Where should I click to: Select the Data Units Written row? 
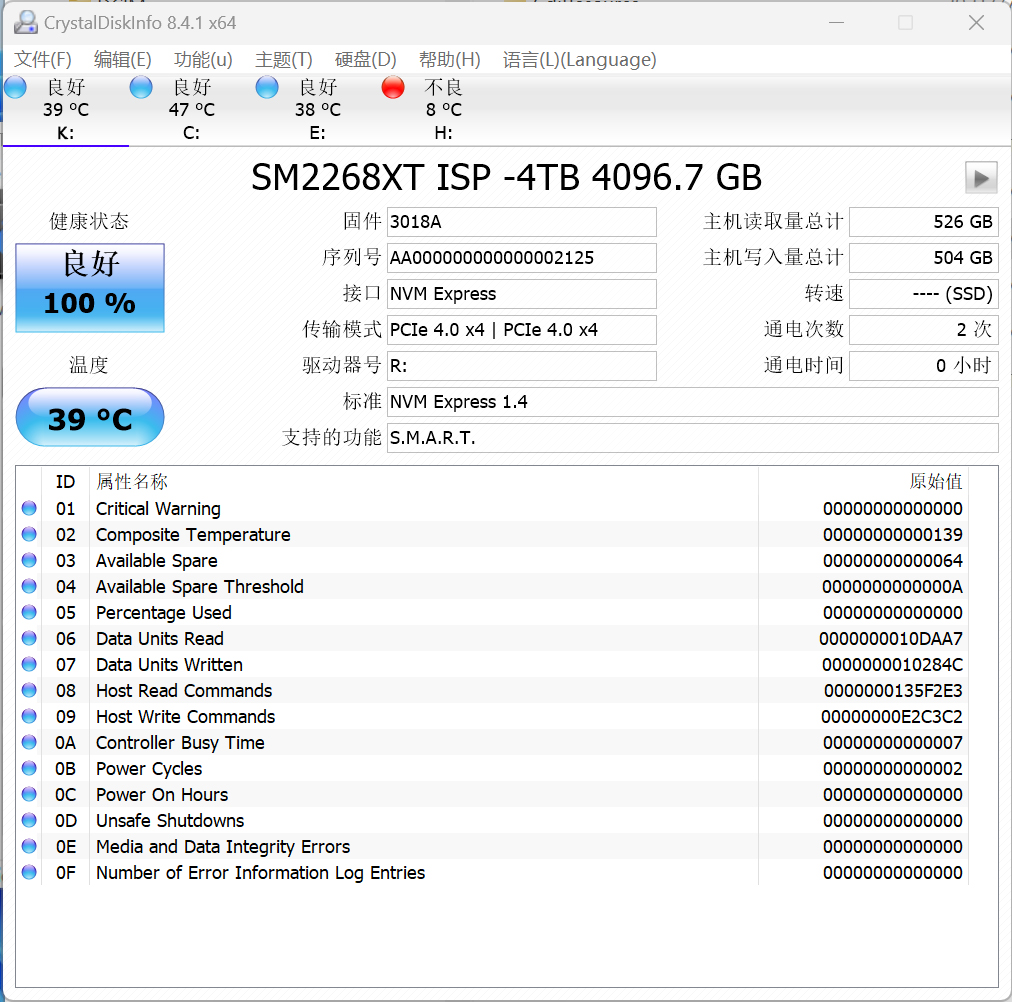tap(169, 665)
